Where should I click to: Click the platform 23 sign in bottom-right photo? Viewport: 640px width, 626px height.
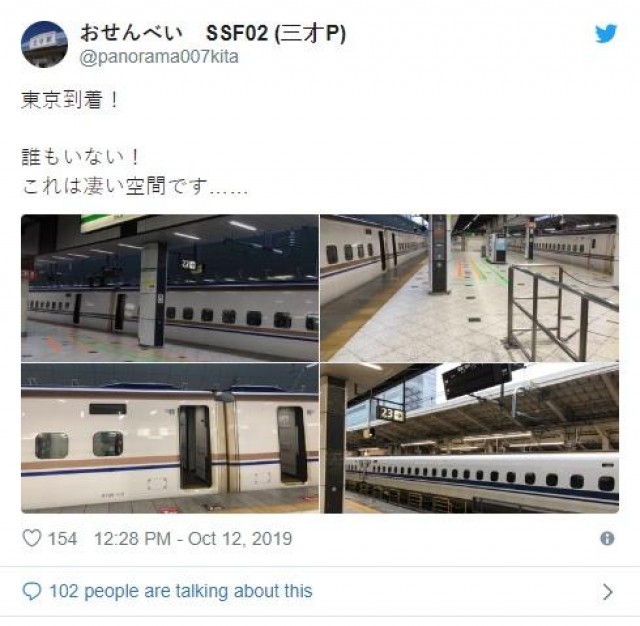(391, 414)
